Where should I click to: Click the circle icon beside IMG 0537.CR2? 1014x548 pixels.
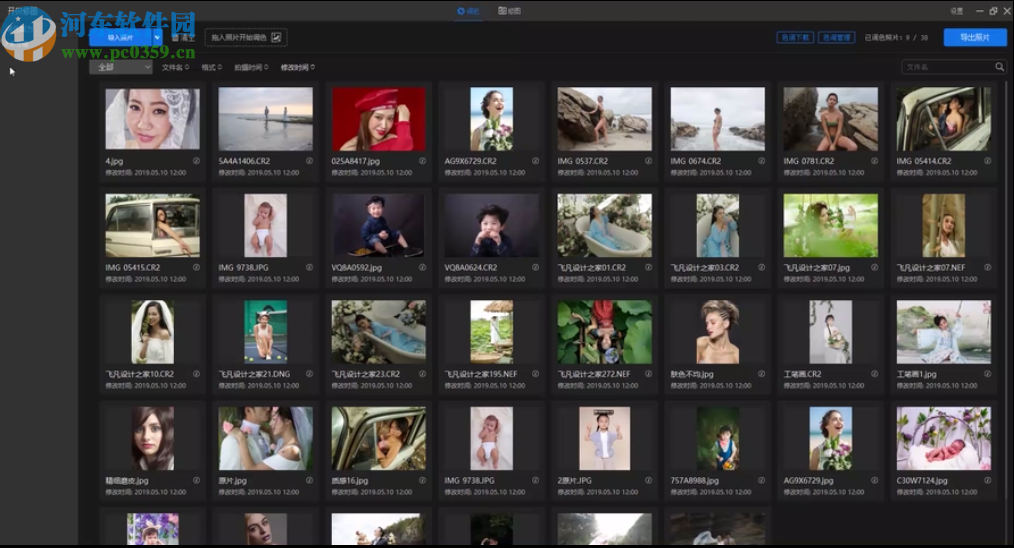648,160
